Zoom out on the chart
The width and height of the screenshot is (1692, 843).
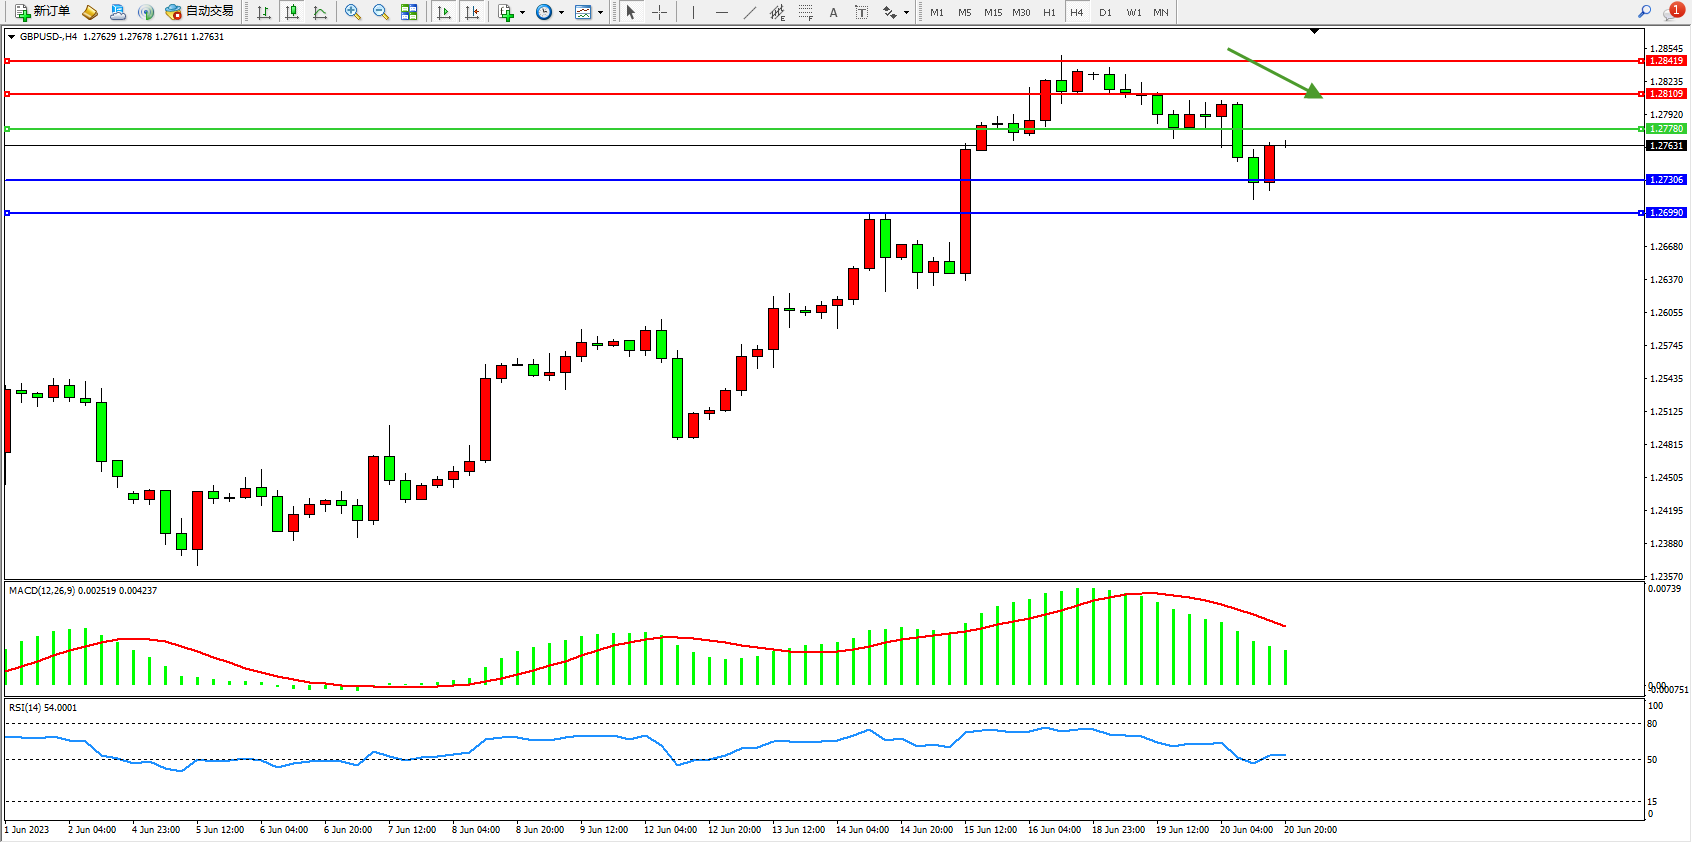381,12
